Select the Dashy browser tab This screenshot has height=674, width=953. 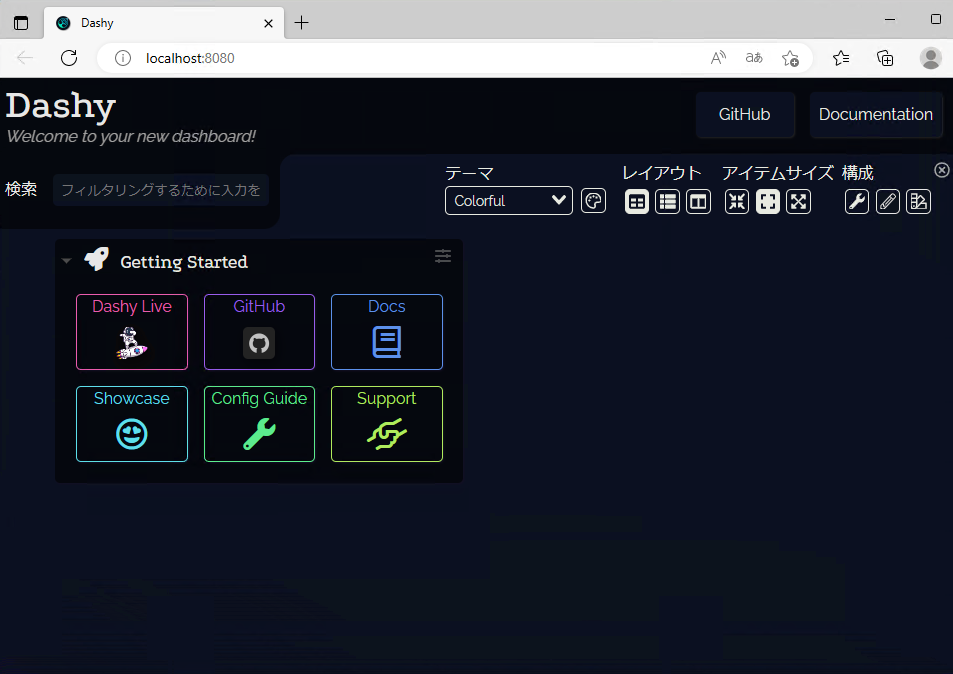163,23
